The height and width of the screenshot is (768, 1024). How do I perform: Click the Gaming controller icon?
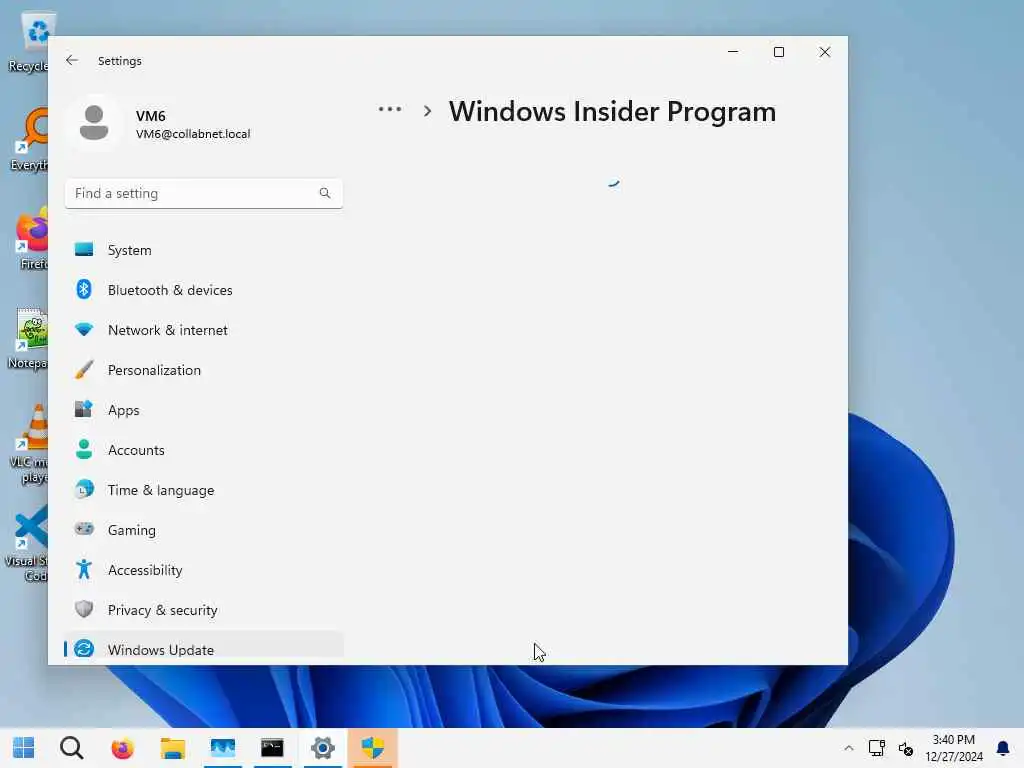tap(84, 529)
